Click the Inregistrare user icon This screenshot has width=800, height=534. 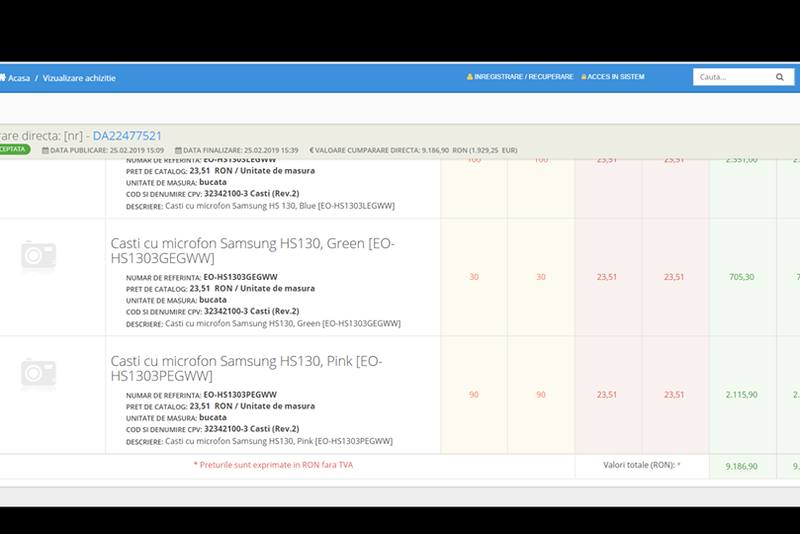[x=470, y=77]
